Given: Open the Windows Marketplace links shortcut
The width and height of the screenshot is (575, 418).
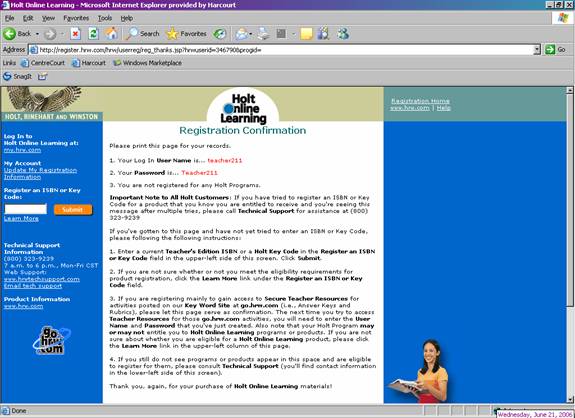Looking at the screenshot, I should [x=147, y=63].
